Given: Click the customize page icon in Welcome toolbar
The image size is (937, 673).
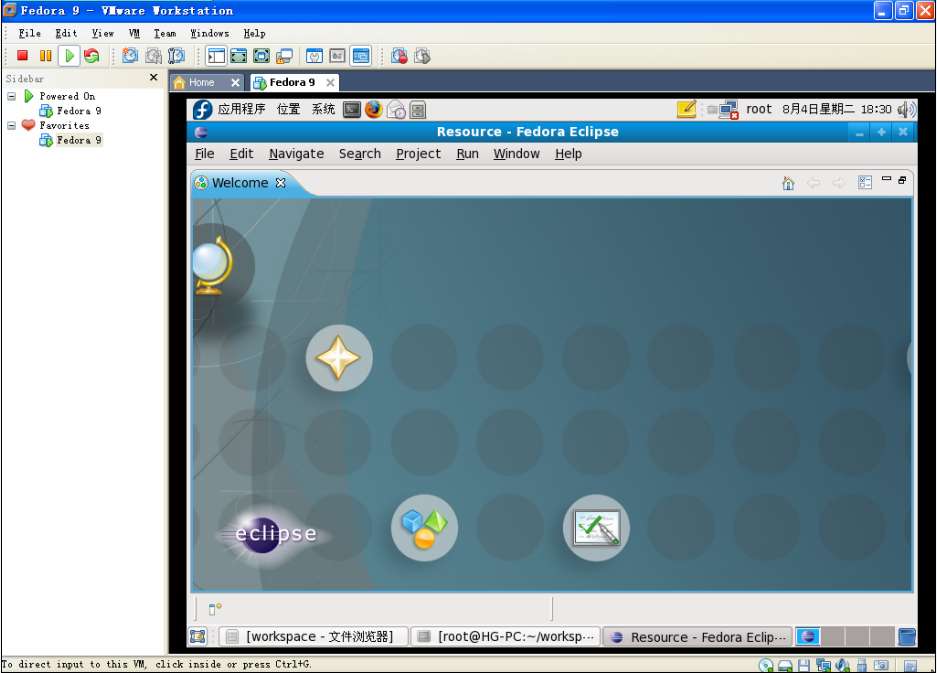Looking at the screenshot, I should tap(865, 182).
